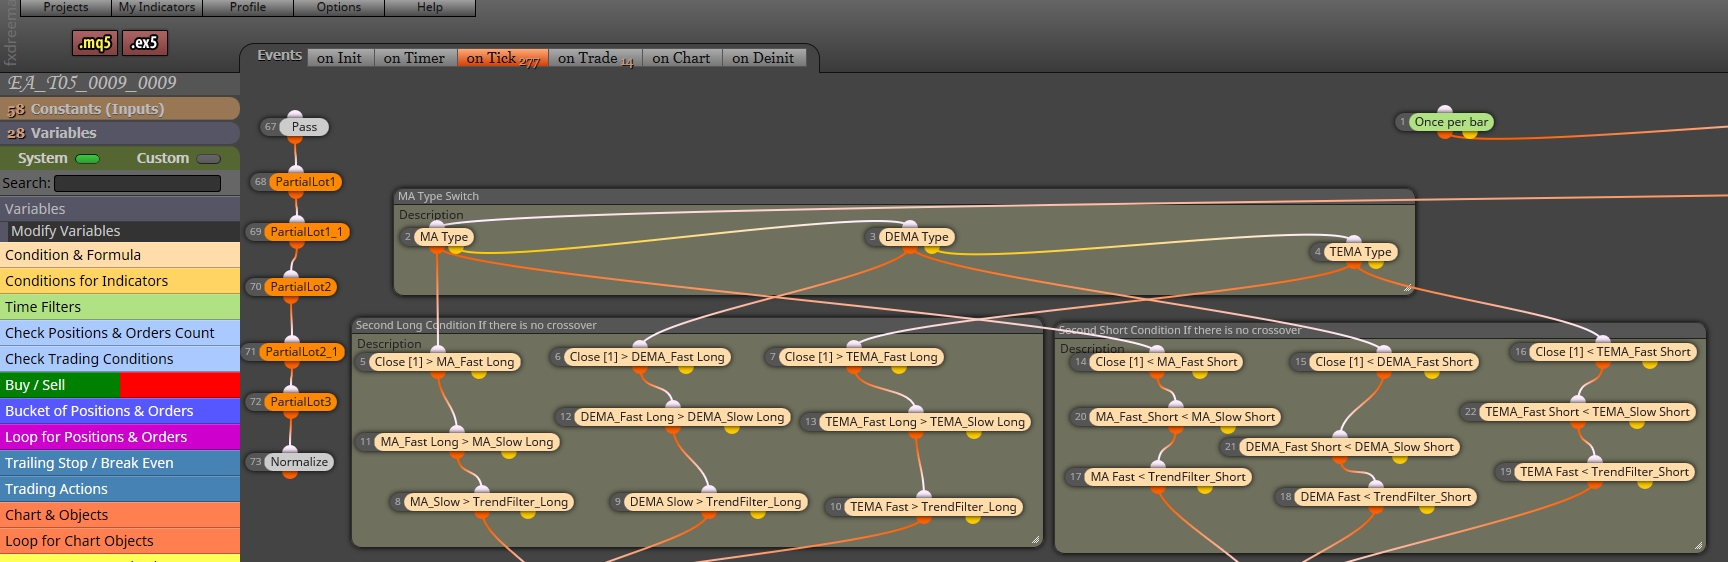Switch to the on Init tab
The image size is (1728, 562).
(340, 59)
